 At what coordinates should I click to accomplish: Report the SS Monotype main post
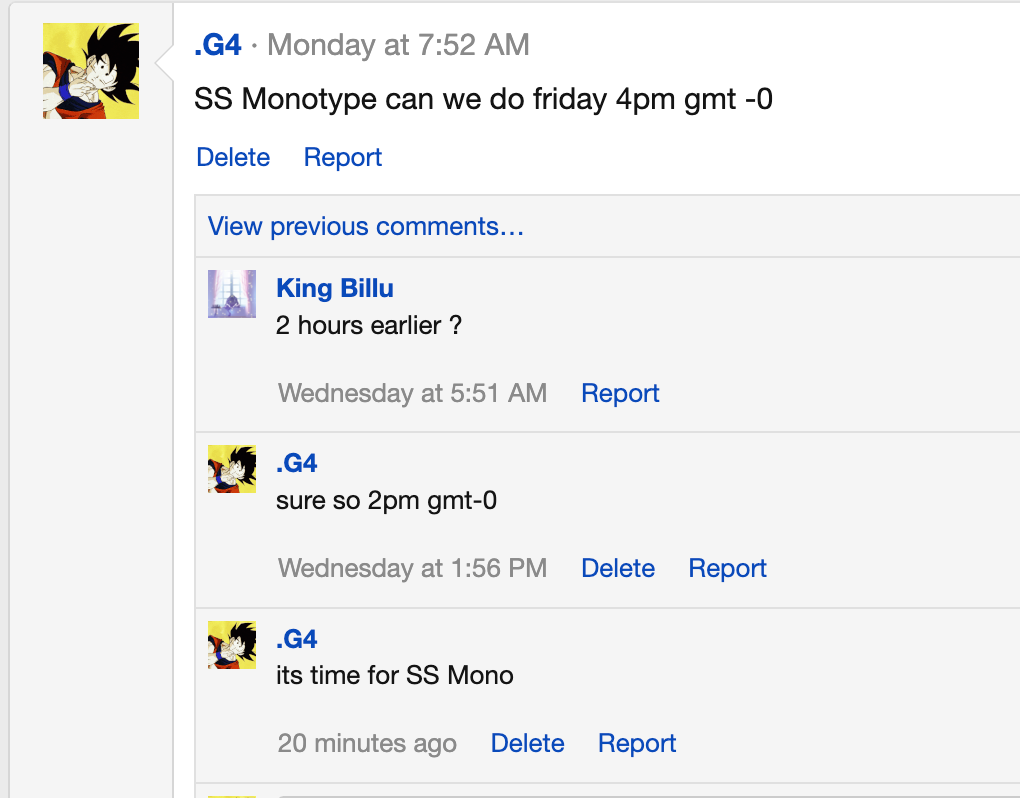343,157
